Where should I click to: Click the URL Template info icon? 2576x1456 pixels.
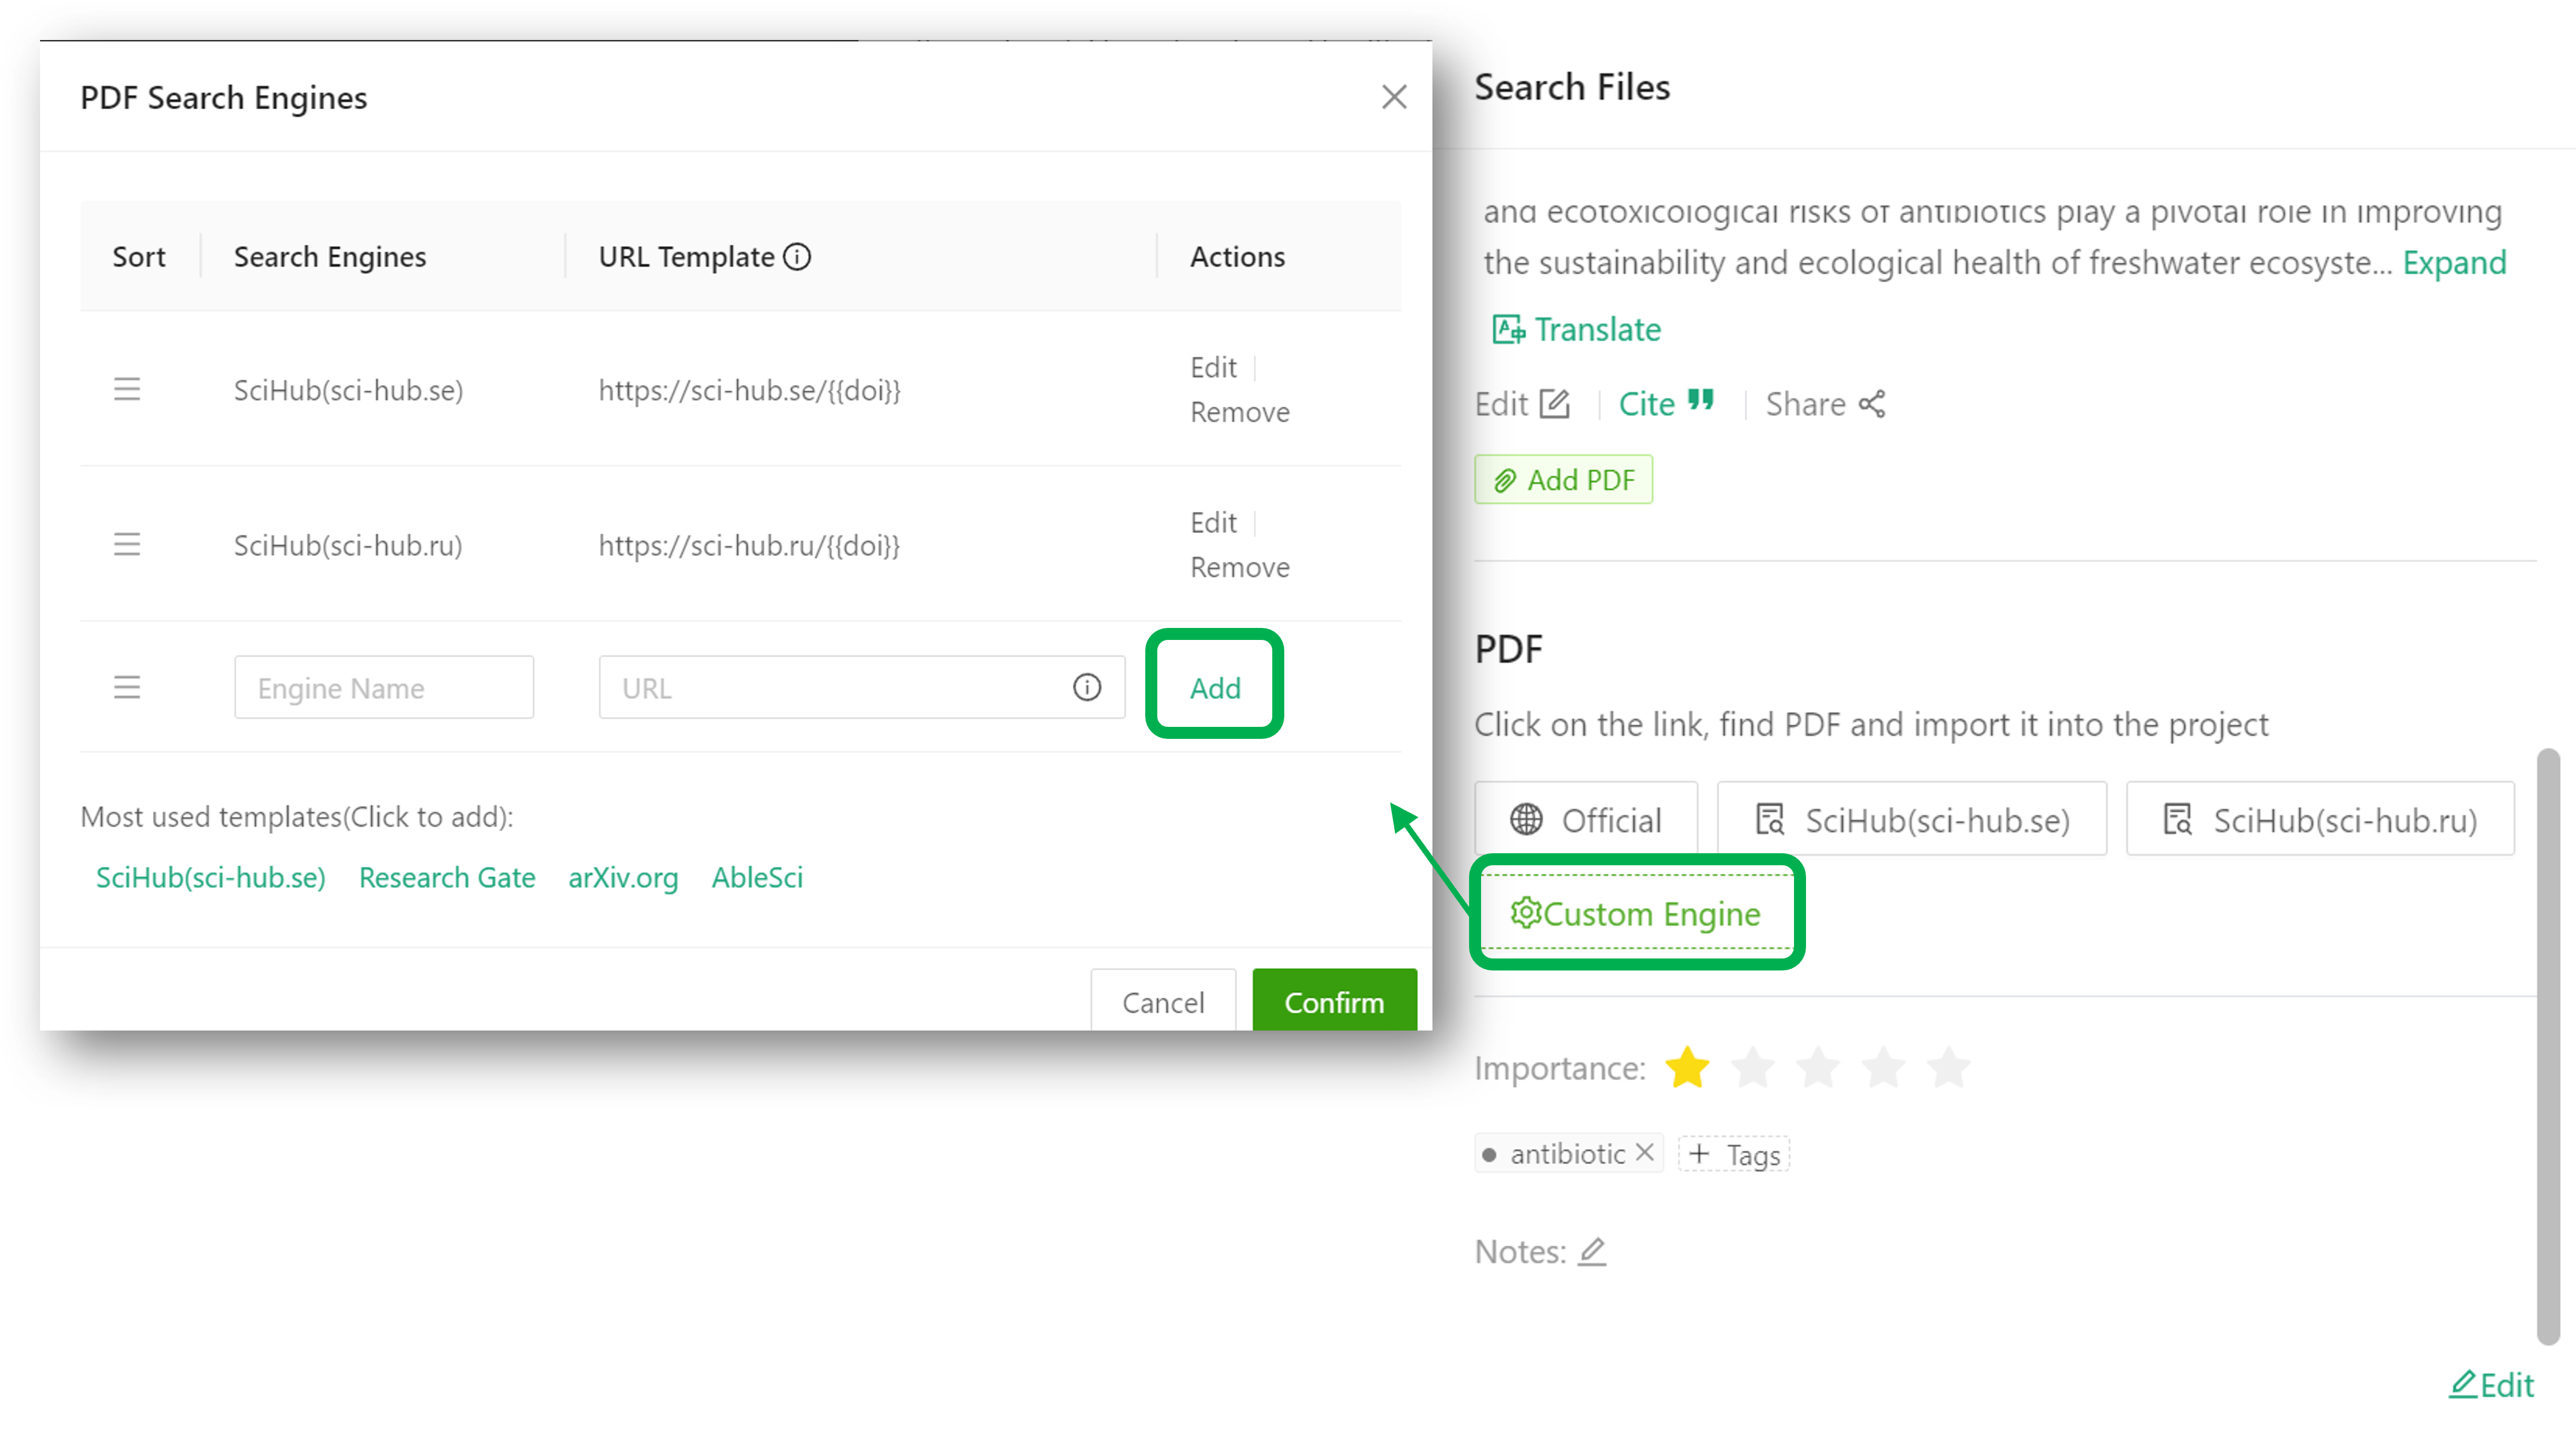797,257
